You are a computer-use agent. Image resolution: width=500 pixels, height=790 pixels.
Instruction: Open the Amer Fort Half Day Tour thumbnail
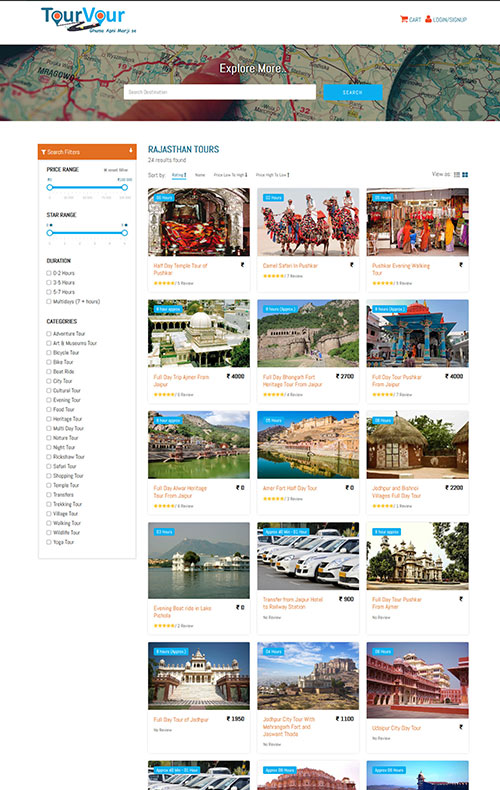(x=308, y=445)
